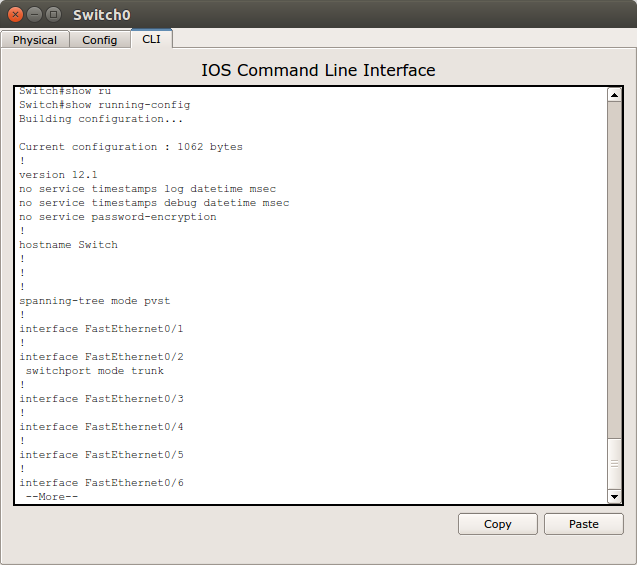Click the 'hostname Switch' line
637x565 pixels.
coord(68,245)
